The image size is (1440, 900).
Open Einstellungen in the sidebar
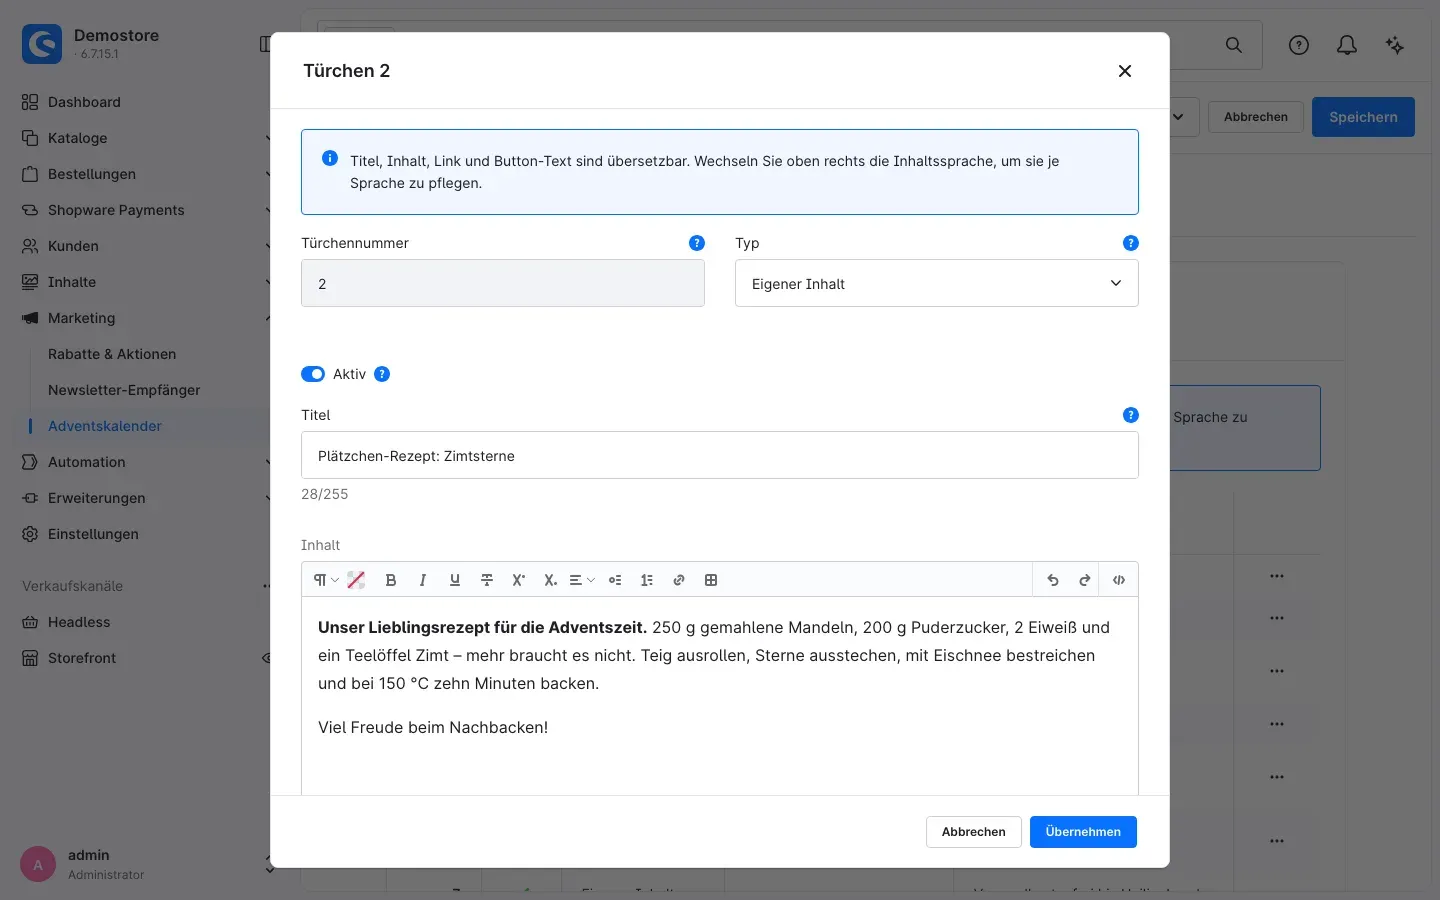(x=93, y=534)
